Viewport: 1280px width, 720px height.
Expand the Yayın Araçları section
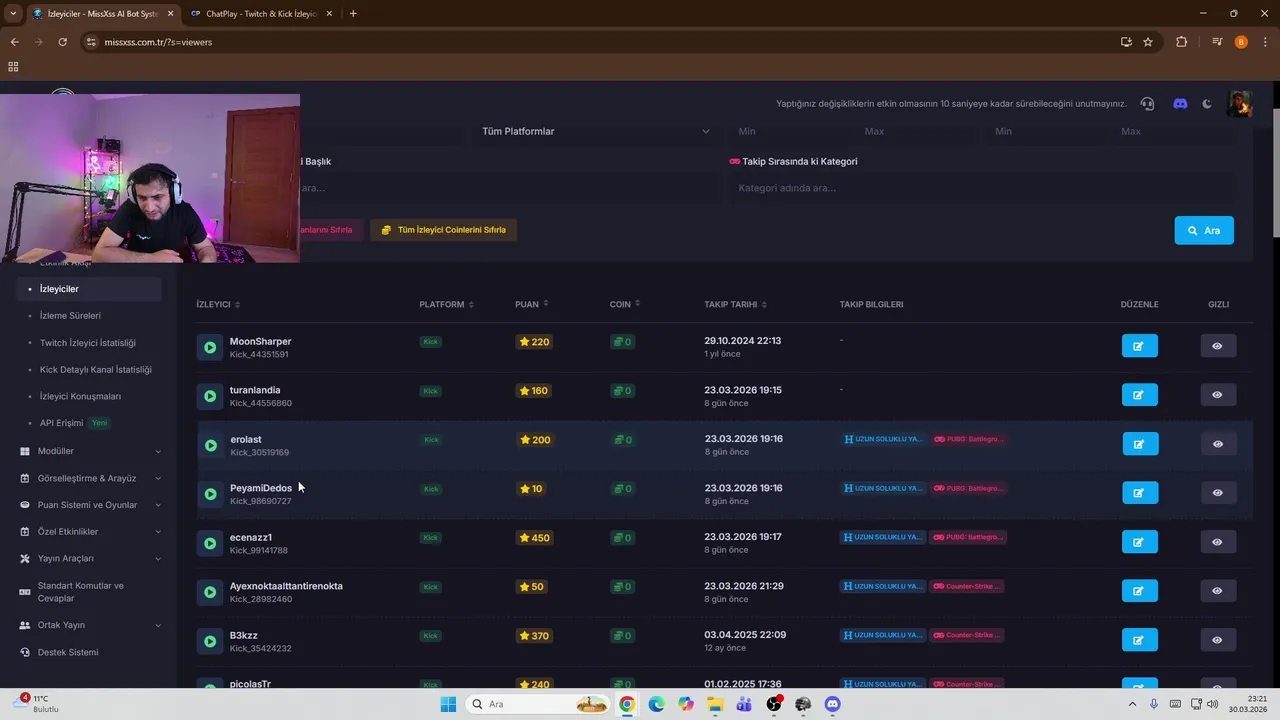(90, 559)
